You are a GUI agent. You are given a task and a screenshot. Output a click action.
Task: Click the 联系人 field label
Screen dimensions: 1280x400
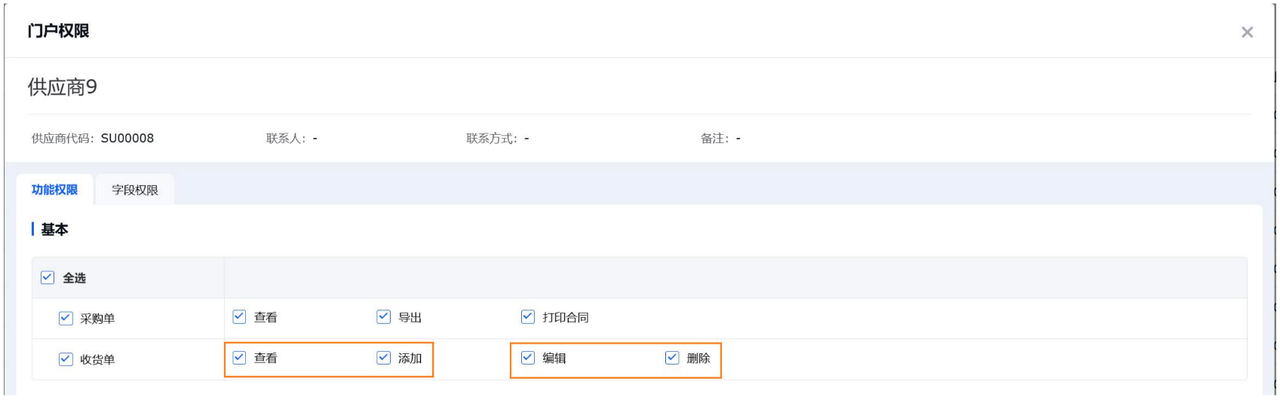[x=281, y=138]
